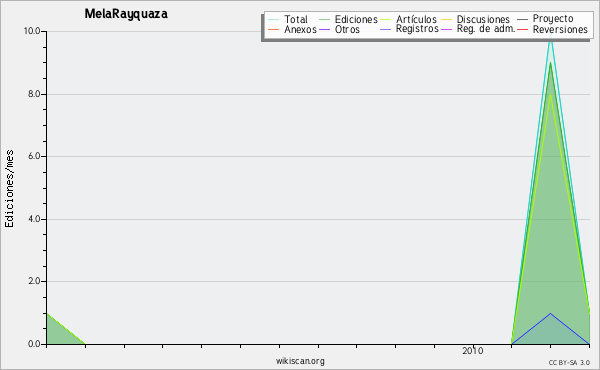This screenshot has height=370, width=600.
Task: Click the green Ediciones legend line swatch
Action: [324, 19]
